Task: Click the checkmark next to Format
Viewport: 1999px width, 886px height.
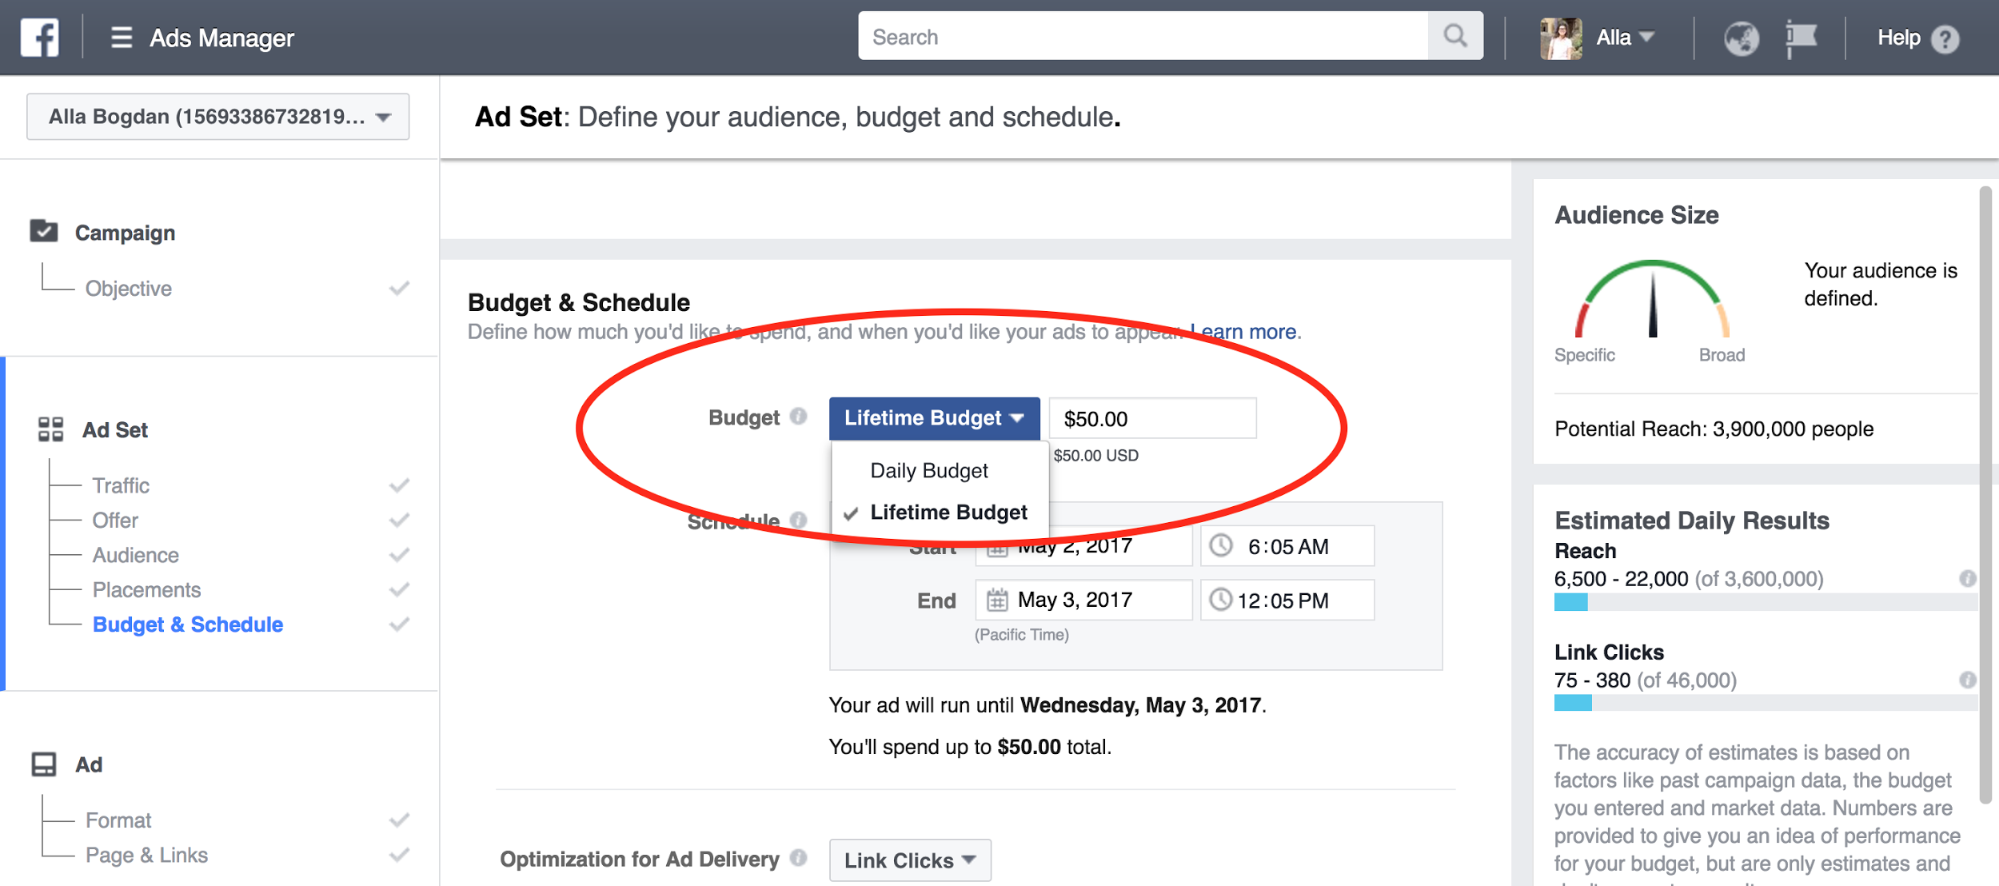Action: click(x=399, y=820)
